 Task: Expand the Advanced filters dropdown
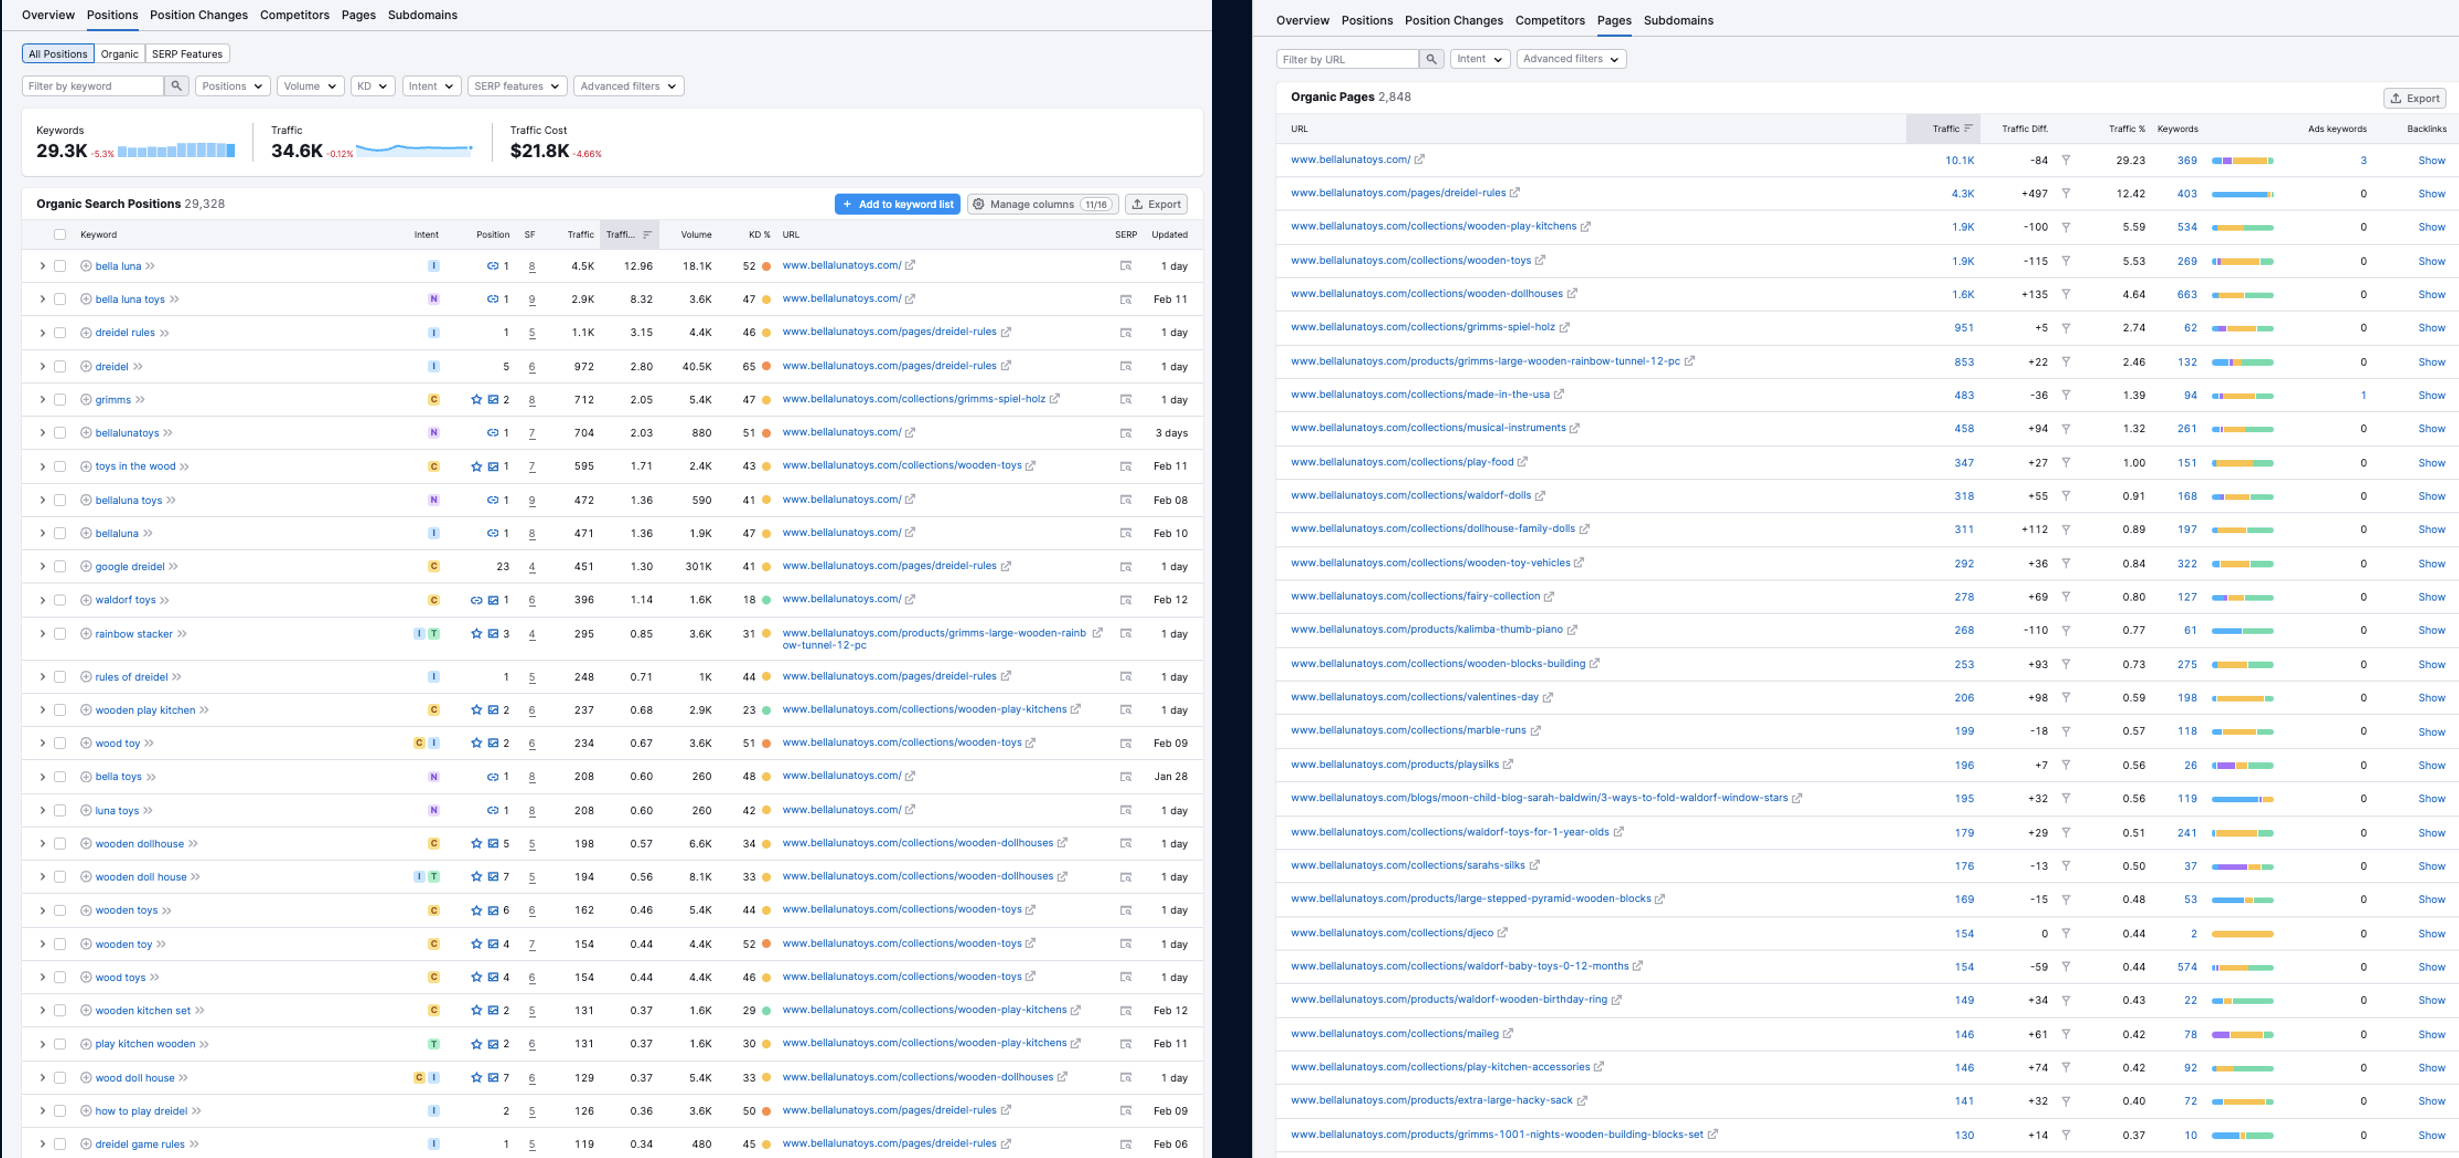point(629,86)
